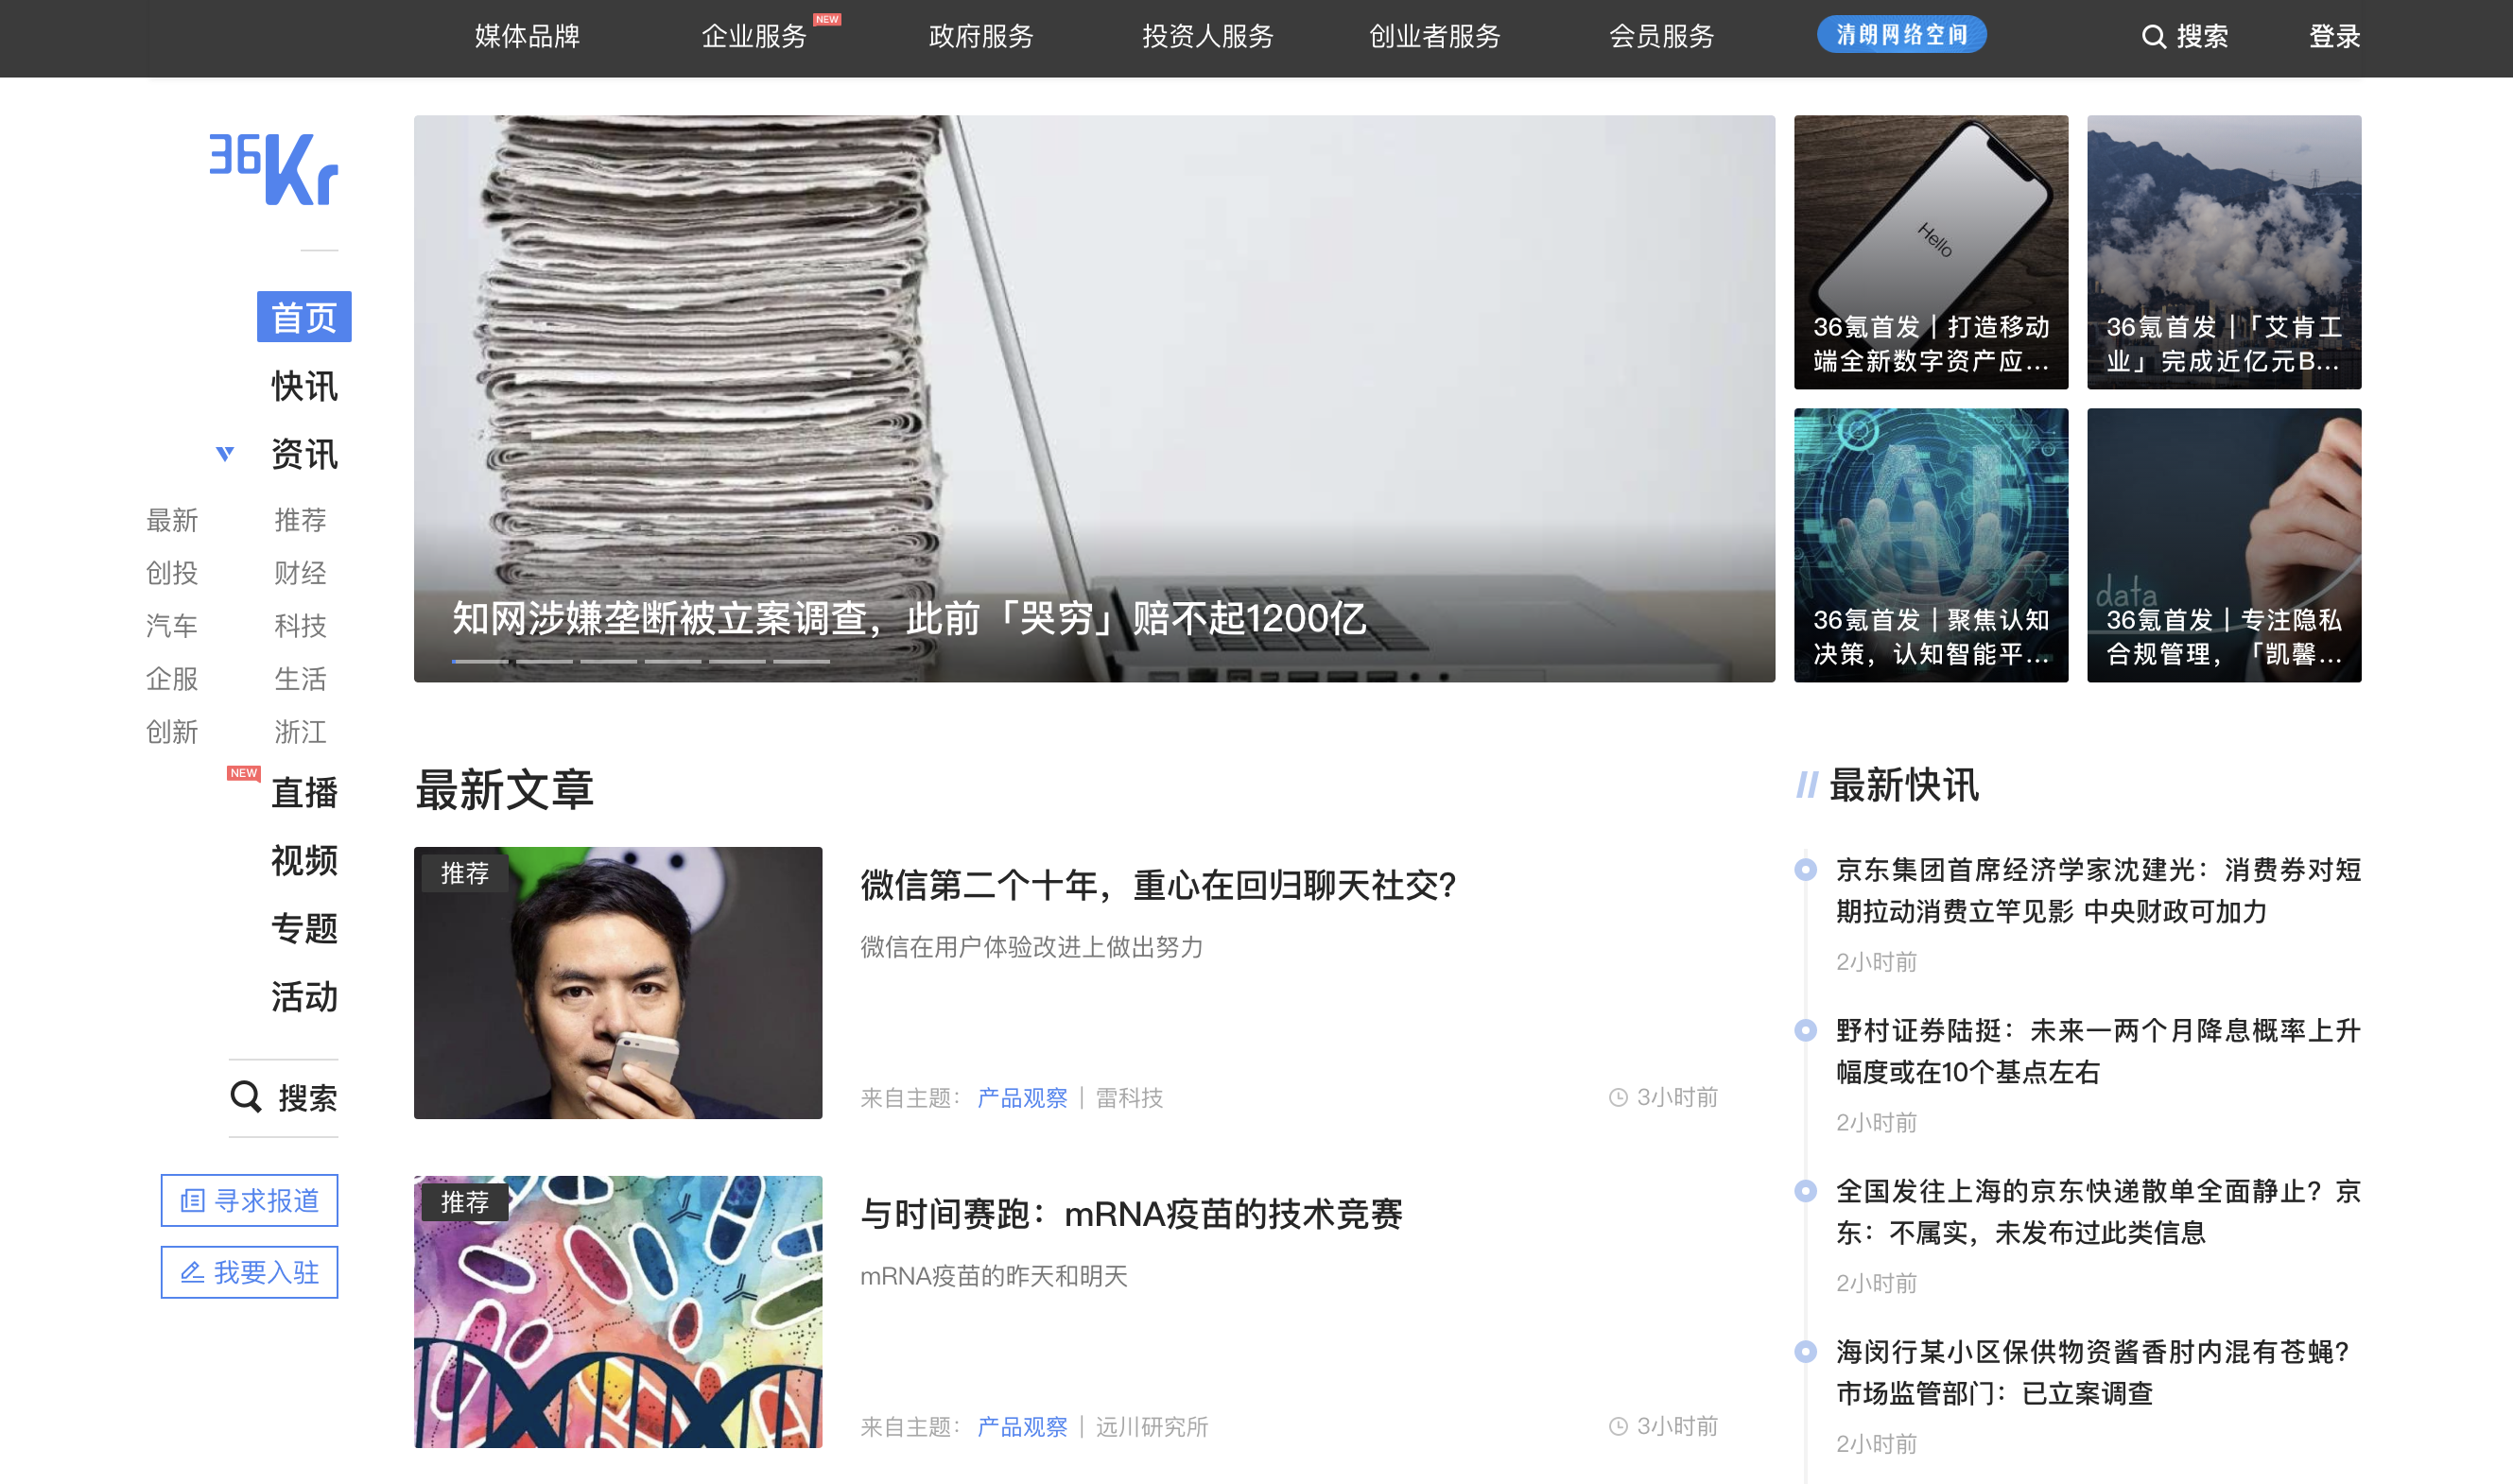This screenshot has height=1484, width=2513.
Task: Click 搜索 text in top bar
Action: 2202,37
